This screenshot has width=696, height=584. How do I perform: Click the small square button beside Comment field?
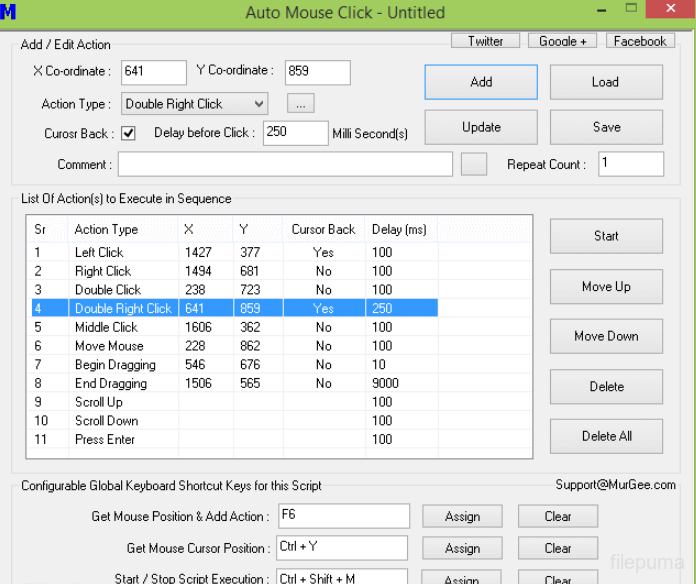pyautogui.click(x=474, y=164)
